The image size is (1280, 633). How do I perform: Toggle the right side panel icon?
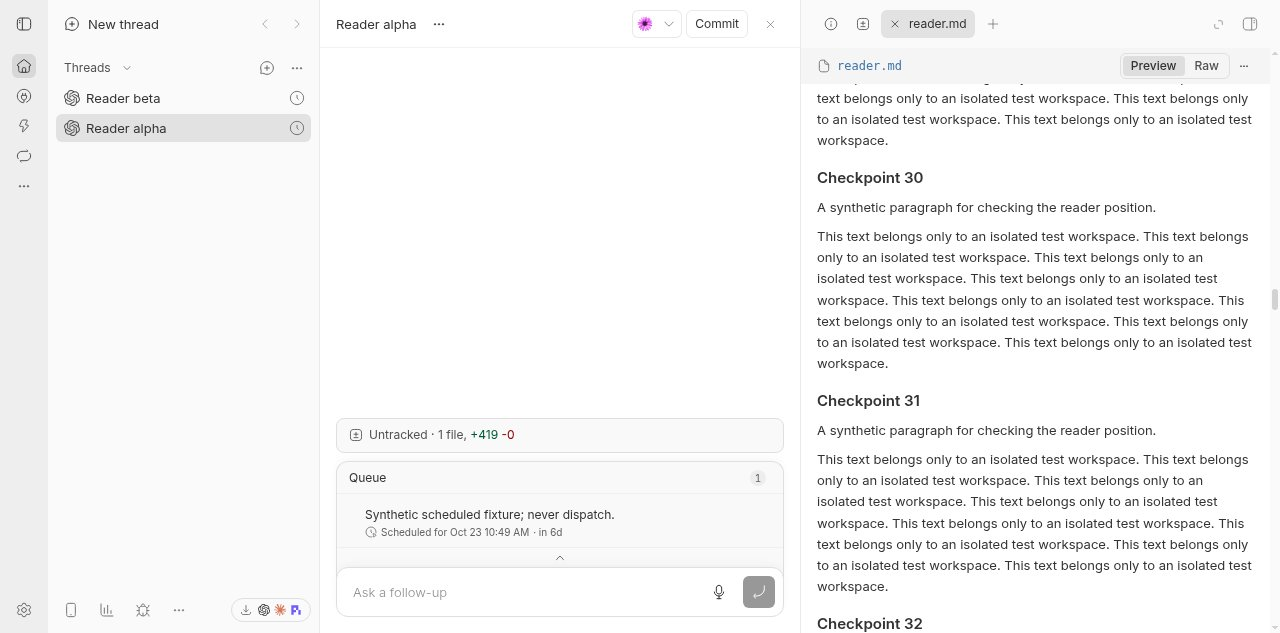[1250, 24]
